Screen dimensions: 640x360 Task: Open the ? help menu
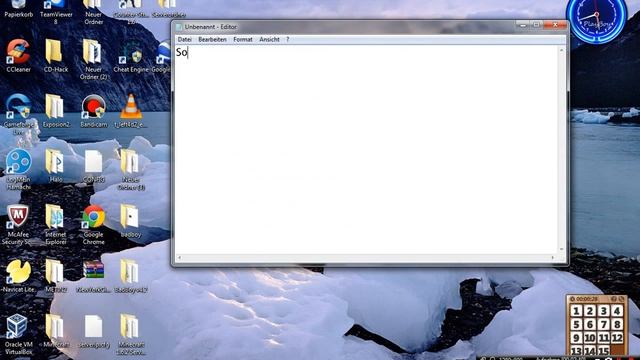pos(287,39)
